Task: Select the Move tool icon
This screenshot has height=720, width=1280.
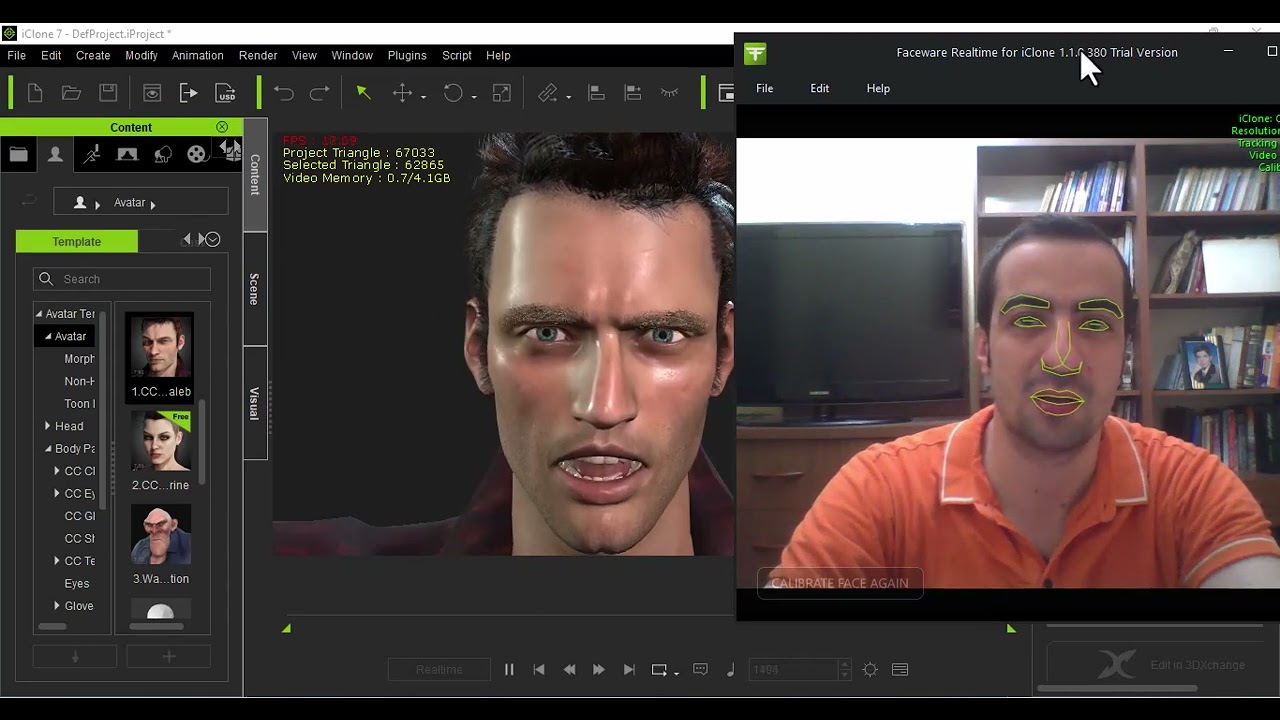Action: pos(402,93)
